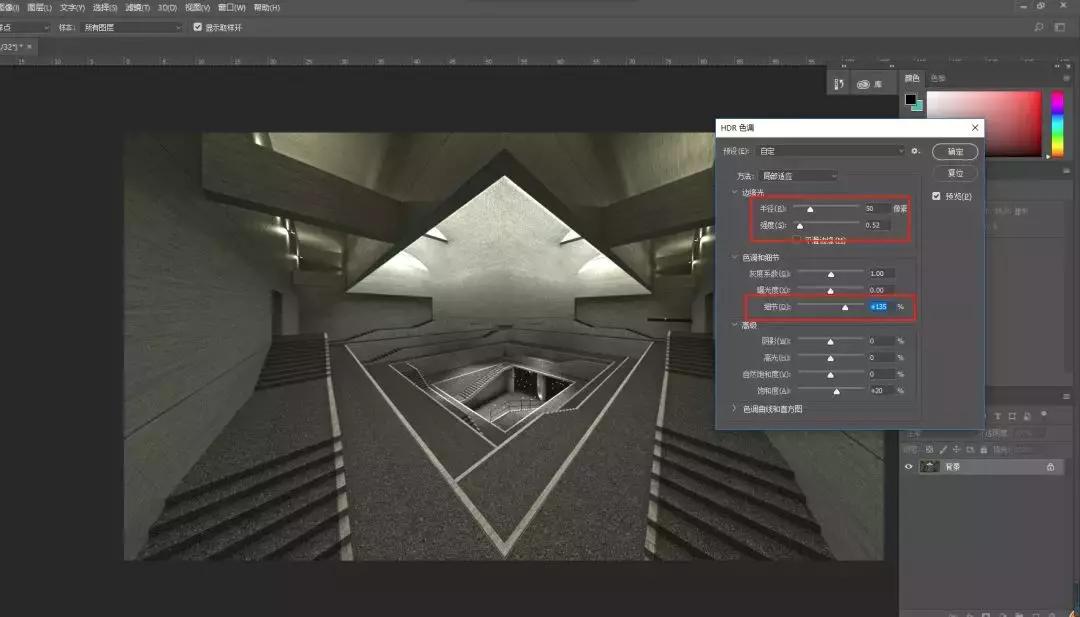Image resolution: width=1080 pixels, height=617 pixels.
Task: Open the 窗口(W) menu
Action: tap(231, 8)
